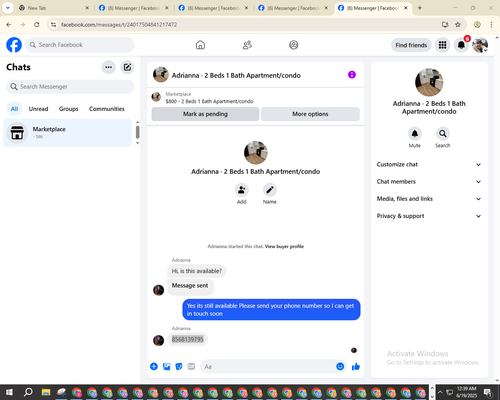The width and height of the screenshot is (500, 400).
Task: Click the chat list scrollbar
Action: click(x=137, y=133)
